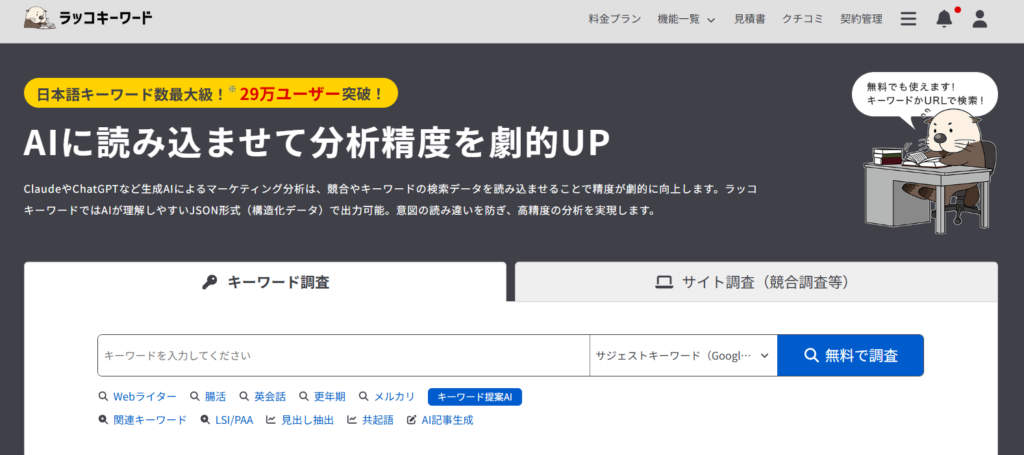Open 契約管理 in the header
This screenshot has width=1024, height=455.
861,19
